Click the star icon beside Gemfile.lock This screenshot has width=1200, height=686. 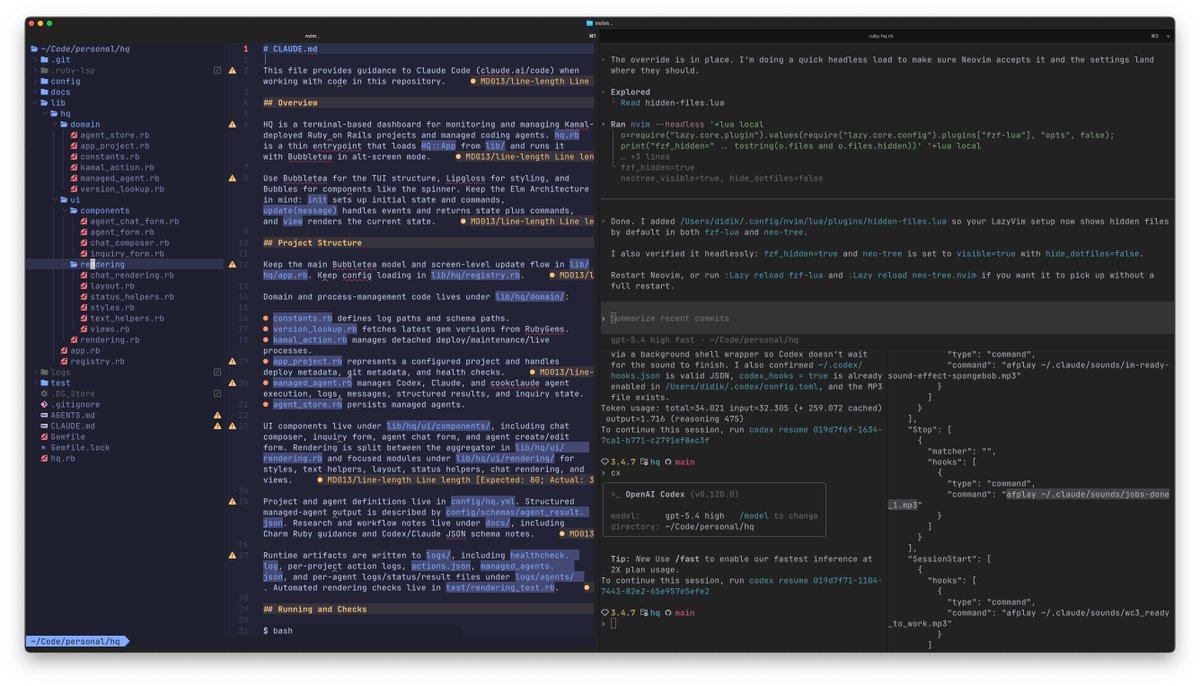pyautogui.click(x=44, y=448)
